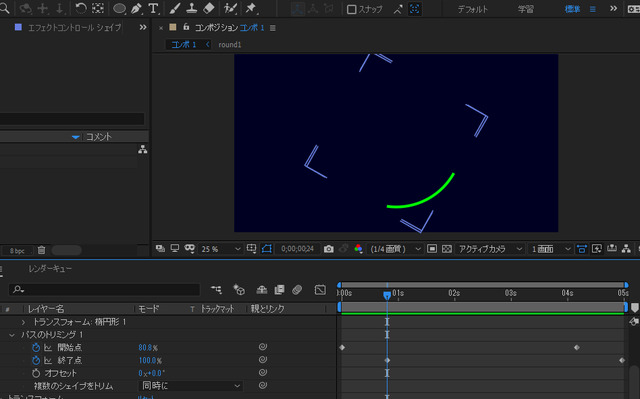The width and height of the screenshot is (640, 399).
Task: Toggle stopwatch for 開始点 property
Action: click(36, 348)
